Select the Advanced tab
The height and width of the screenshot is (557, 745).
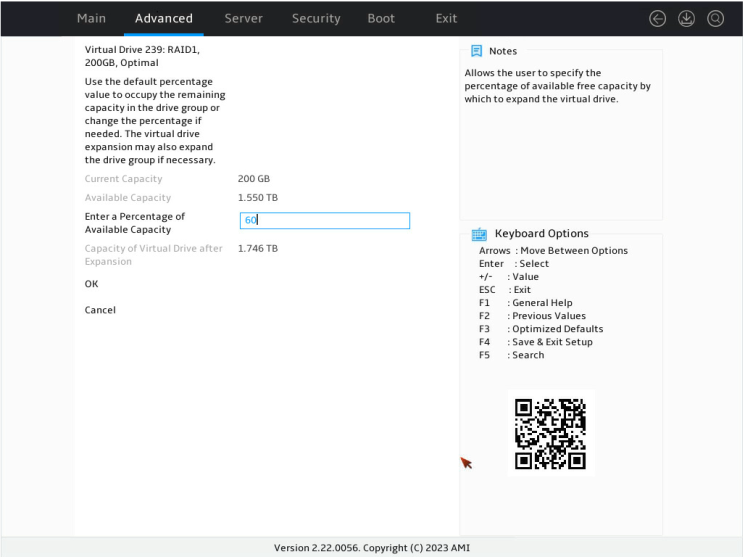(x=164, y=19)
